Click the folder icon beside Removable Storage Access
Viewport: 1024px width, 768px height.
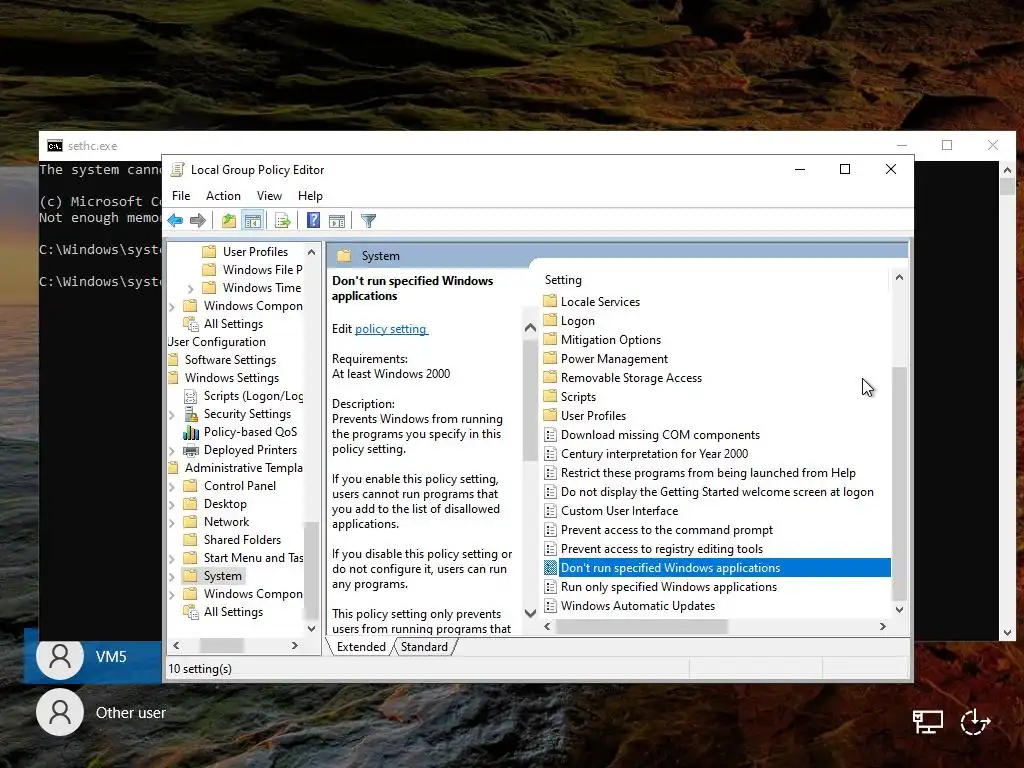(551, 377)
